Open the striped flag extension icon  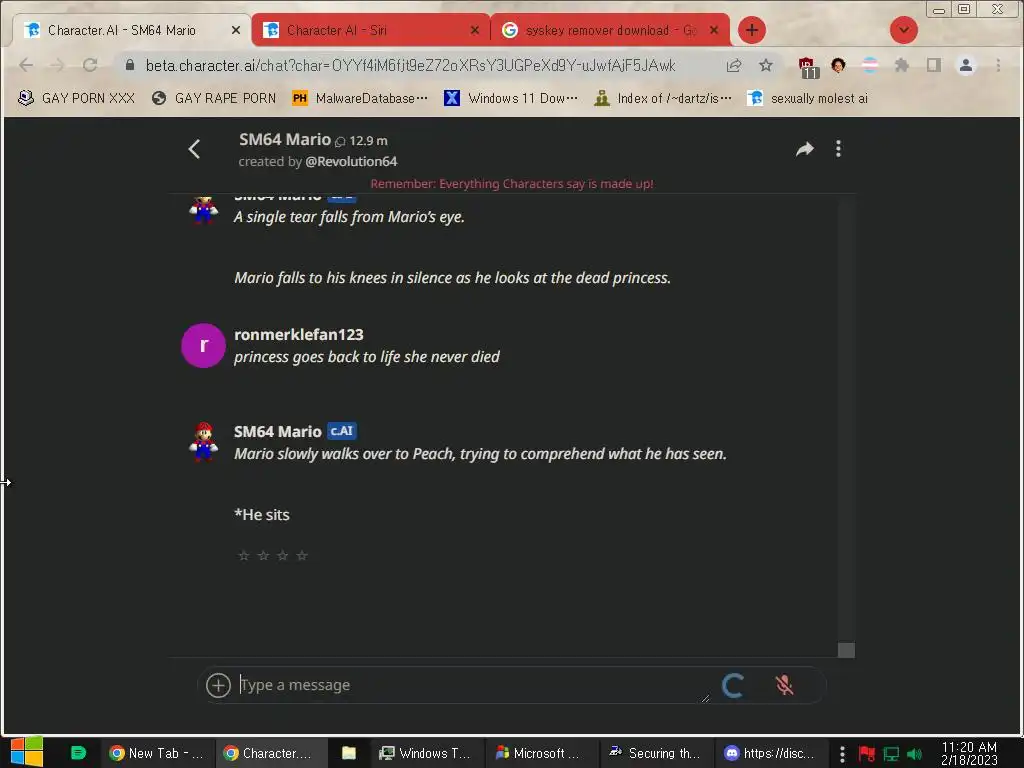[870, 65]
